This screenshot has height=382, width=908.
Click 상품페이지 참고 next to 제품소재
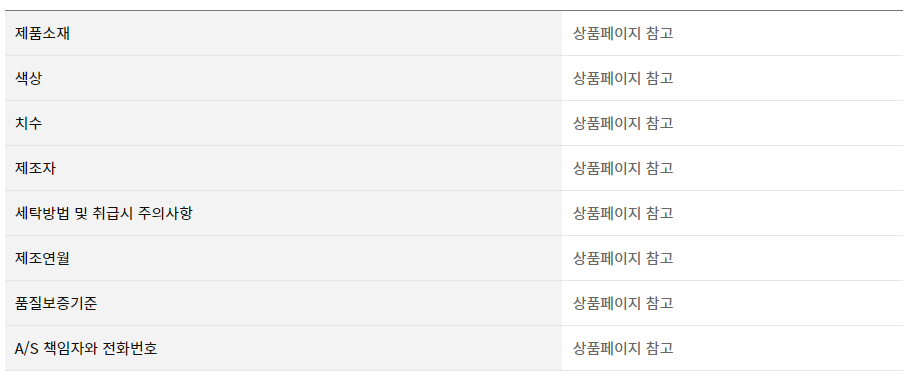(623, 34)
